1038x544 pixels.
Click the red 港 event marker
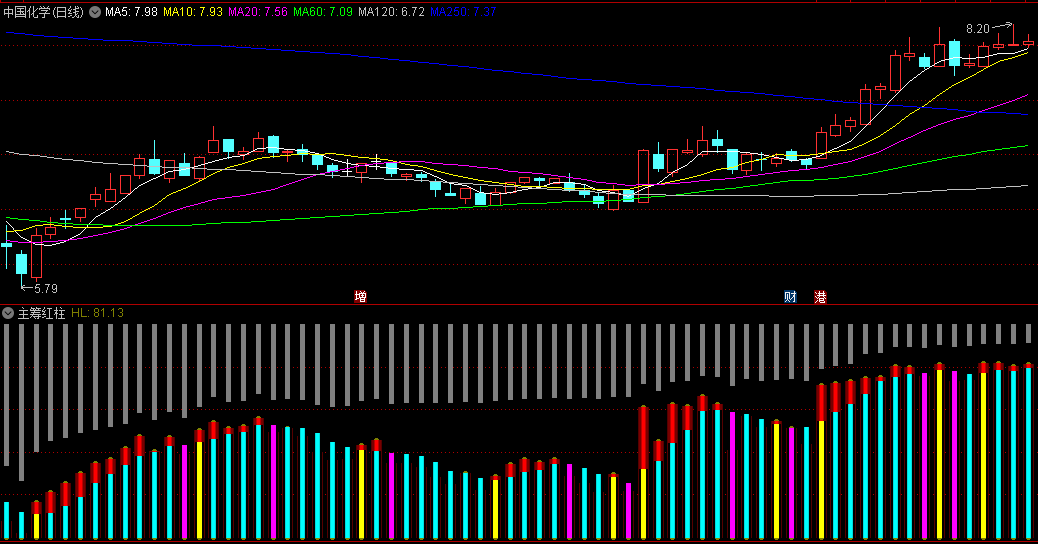coord(821,296)
